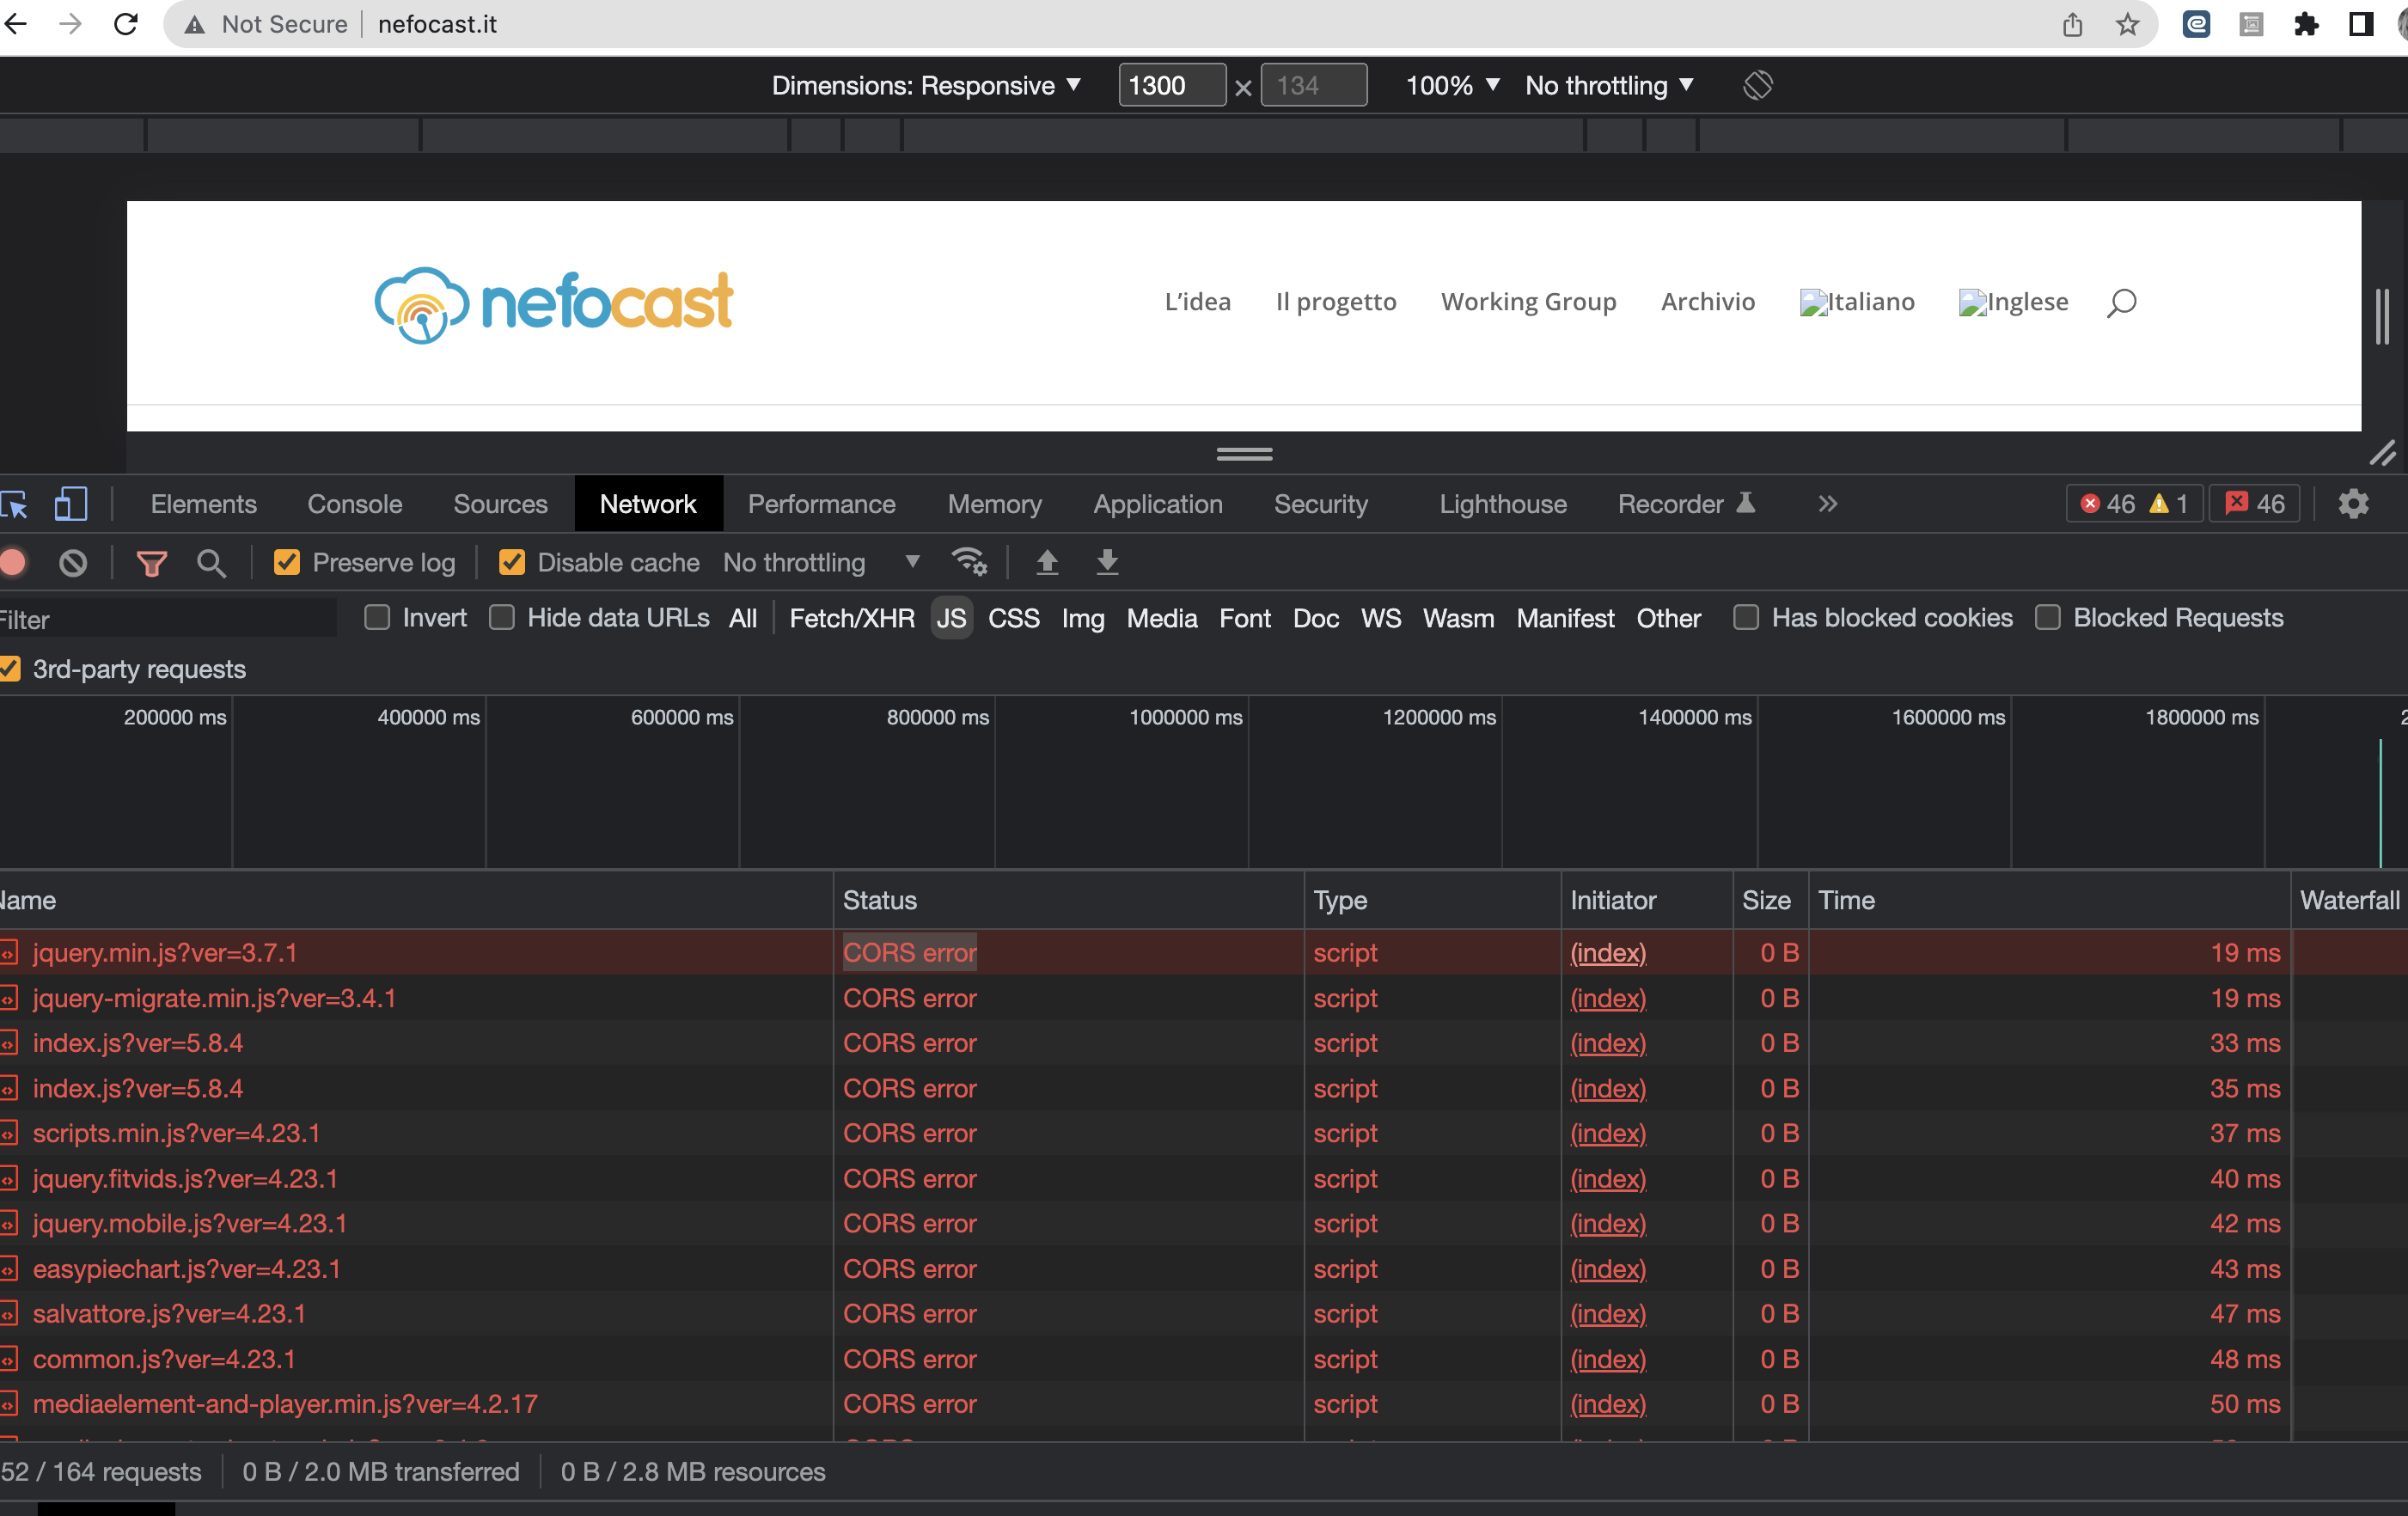
Task: Bookmark this page with the star icon
Action: 2127,24
